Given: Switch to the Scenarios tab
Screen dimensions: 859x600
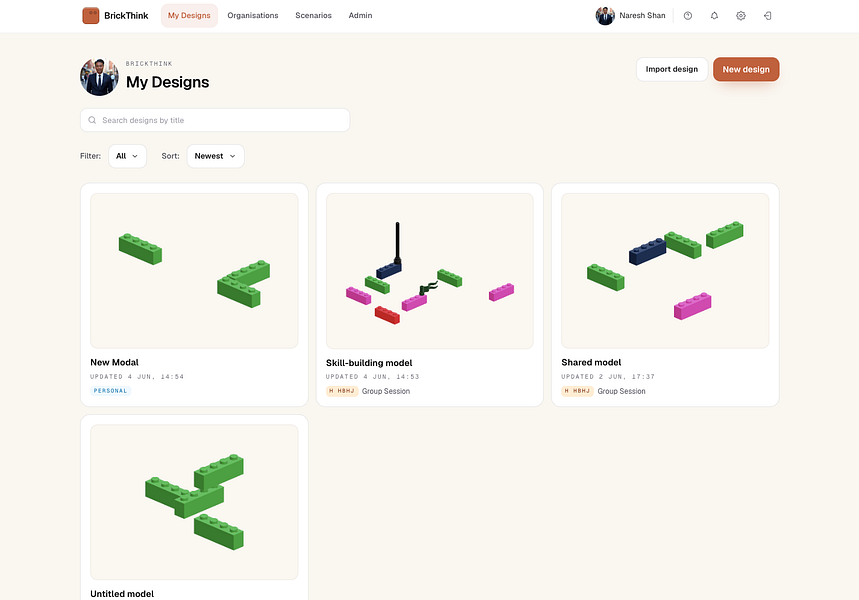Looking at the screenshot, I should click(x=313, y=15).
